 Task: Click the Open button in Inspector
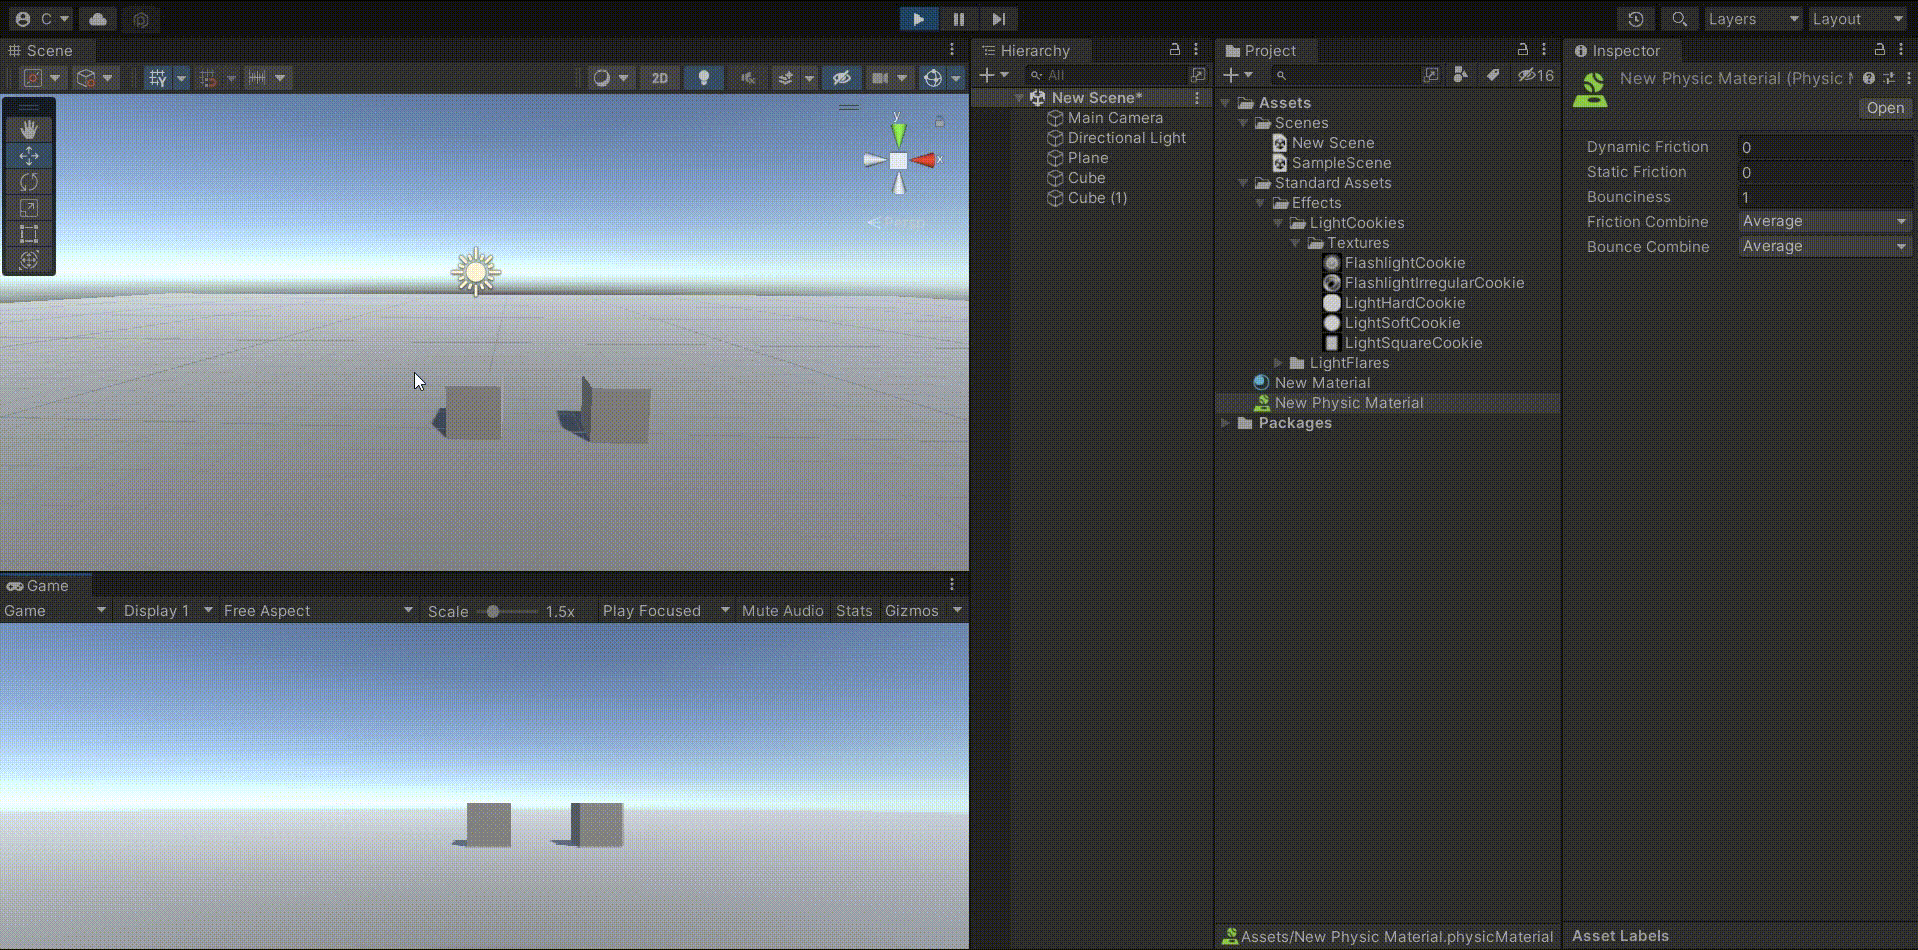[x=1885, y=108]
